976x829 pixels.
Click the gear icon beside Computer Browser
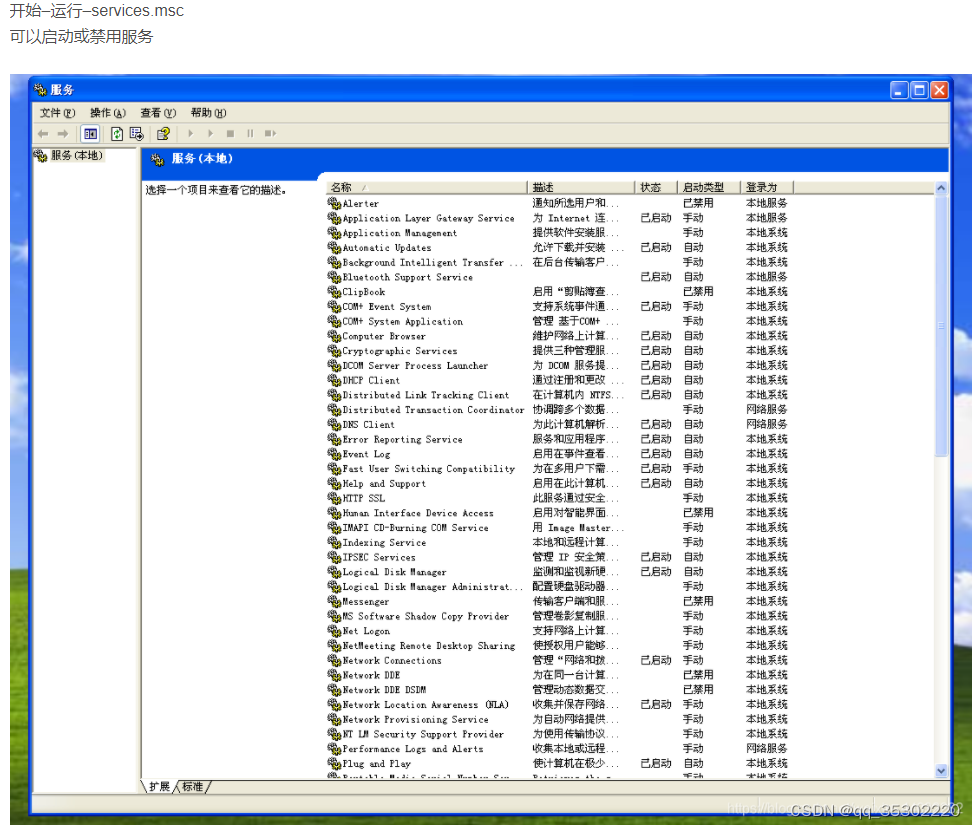tap(334, 336)
